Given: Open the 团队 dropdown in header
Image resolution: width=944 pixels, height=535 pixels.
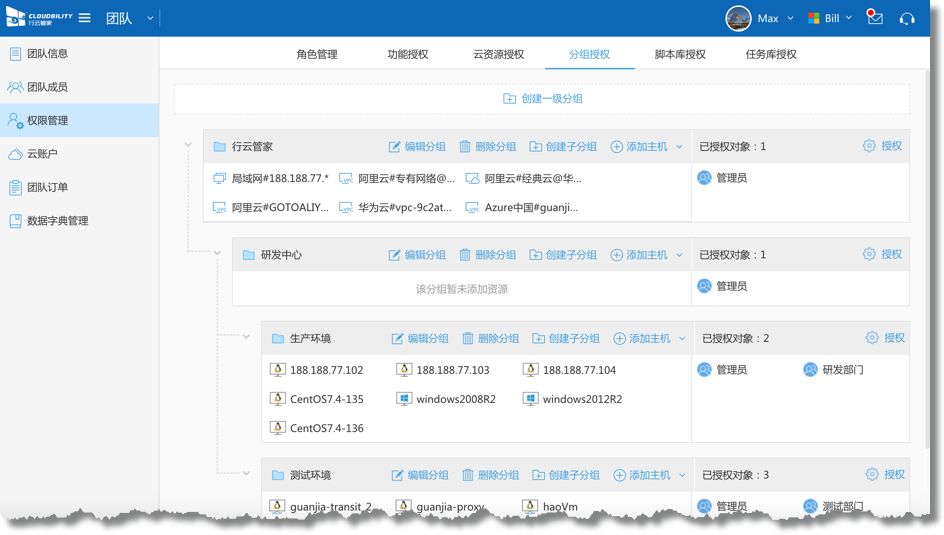Looking at the screenshot, I should point(150,18).
